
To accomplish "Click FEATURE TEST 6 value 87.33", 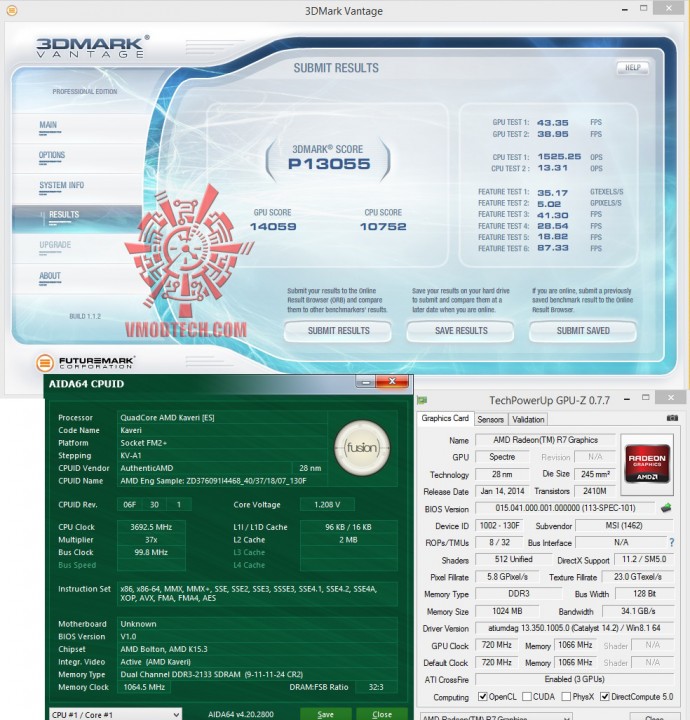I will (553, 248).
